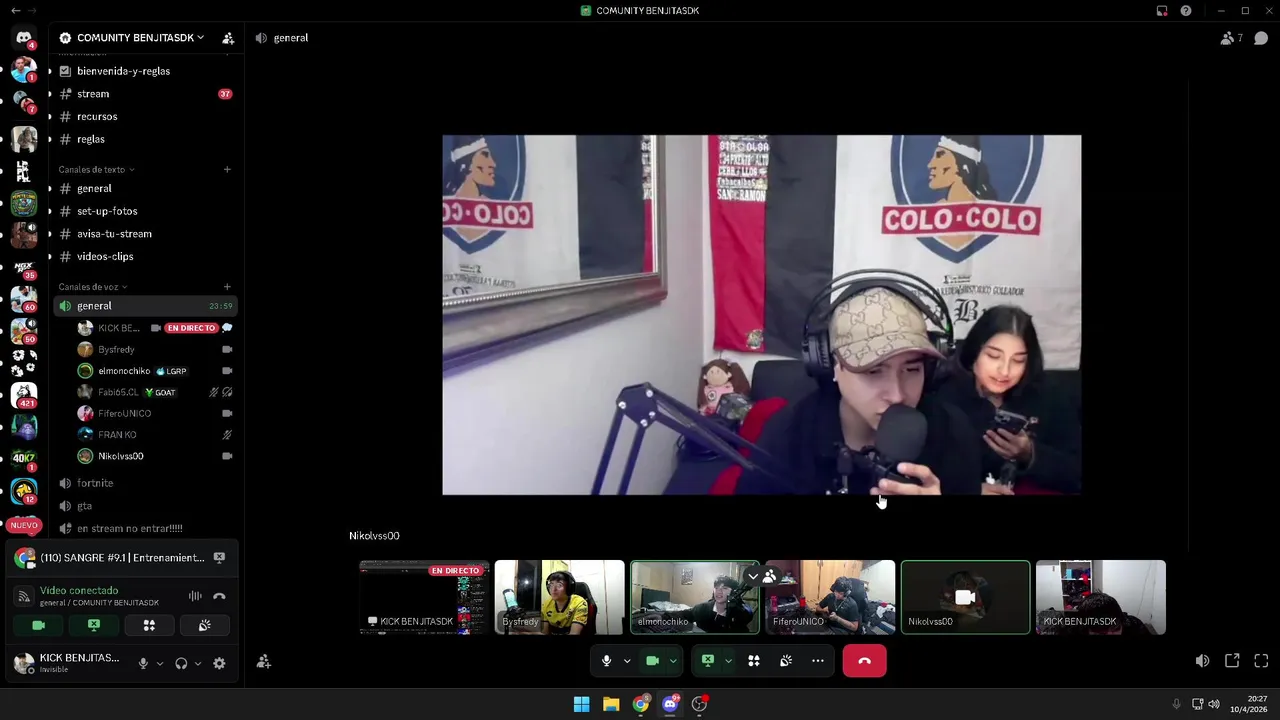1280x720 pixels.
Task: Select FiferoUNICO in voice member list
Action: click(155, 413)
